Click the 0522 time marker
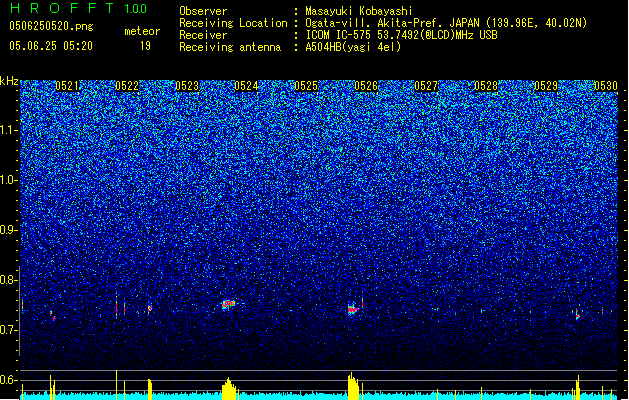 click(127, 86)
